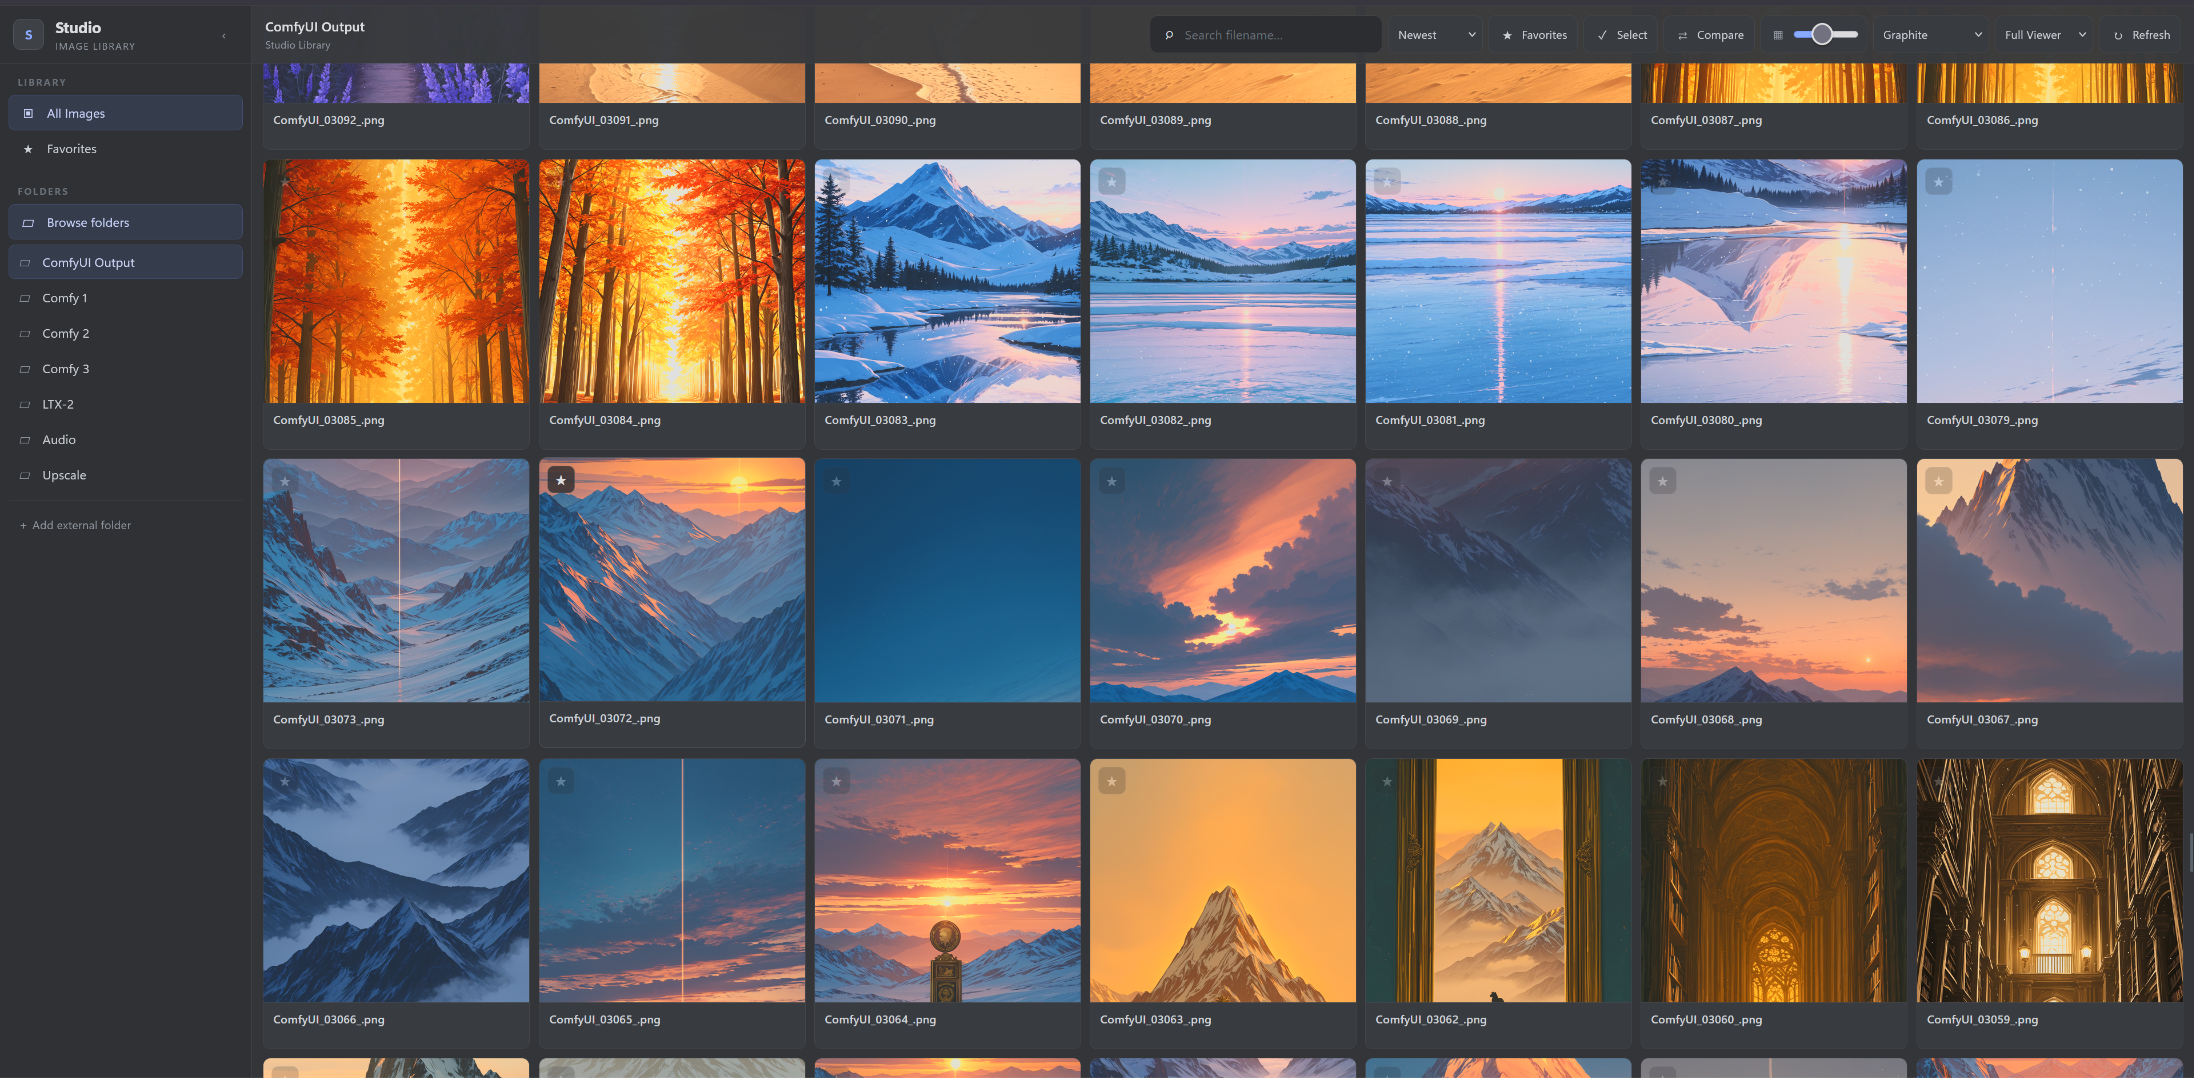Open the Comfy 1 folder

coord(126,298)
